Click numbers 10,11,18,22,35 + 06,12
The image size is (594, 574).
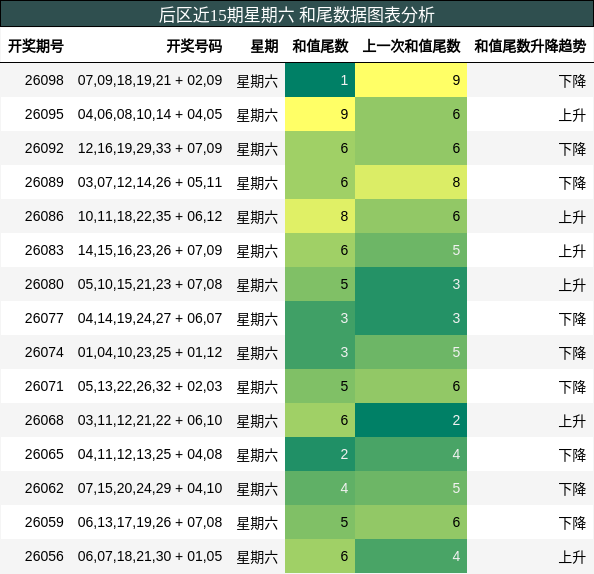click(150, 216)
